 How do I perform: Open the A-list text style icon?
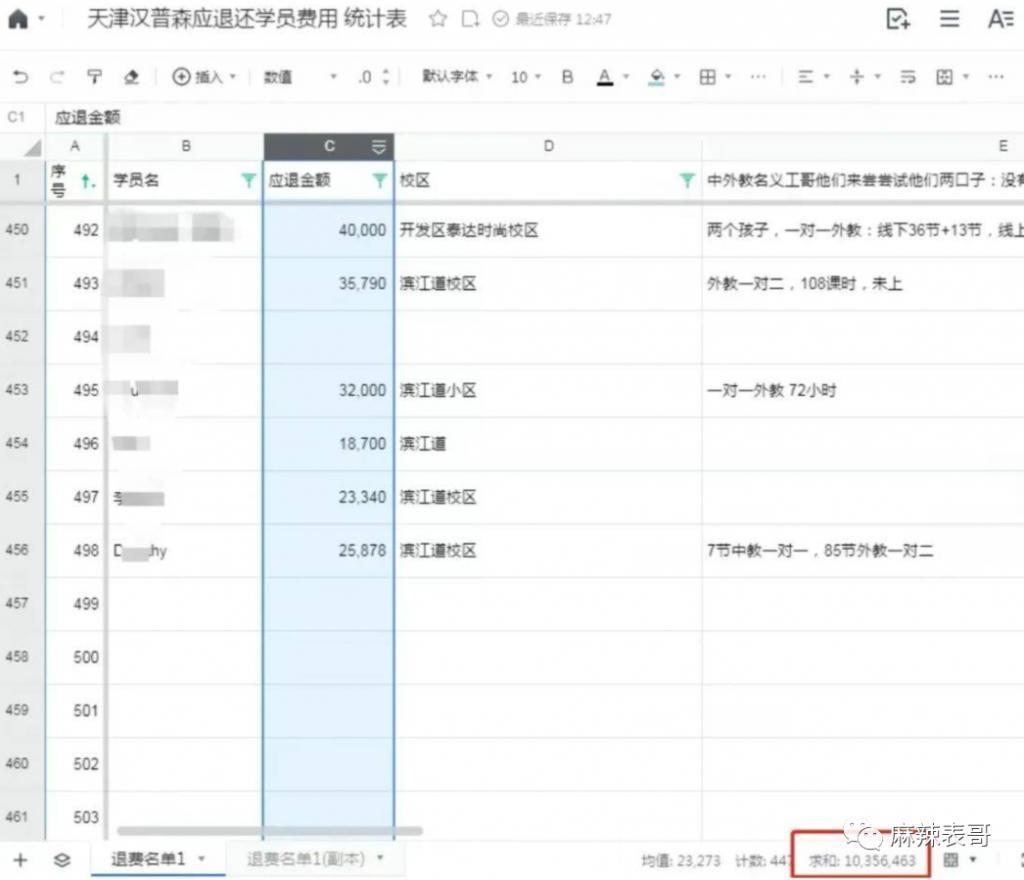coord(1000,18)
